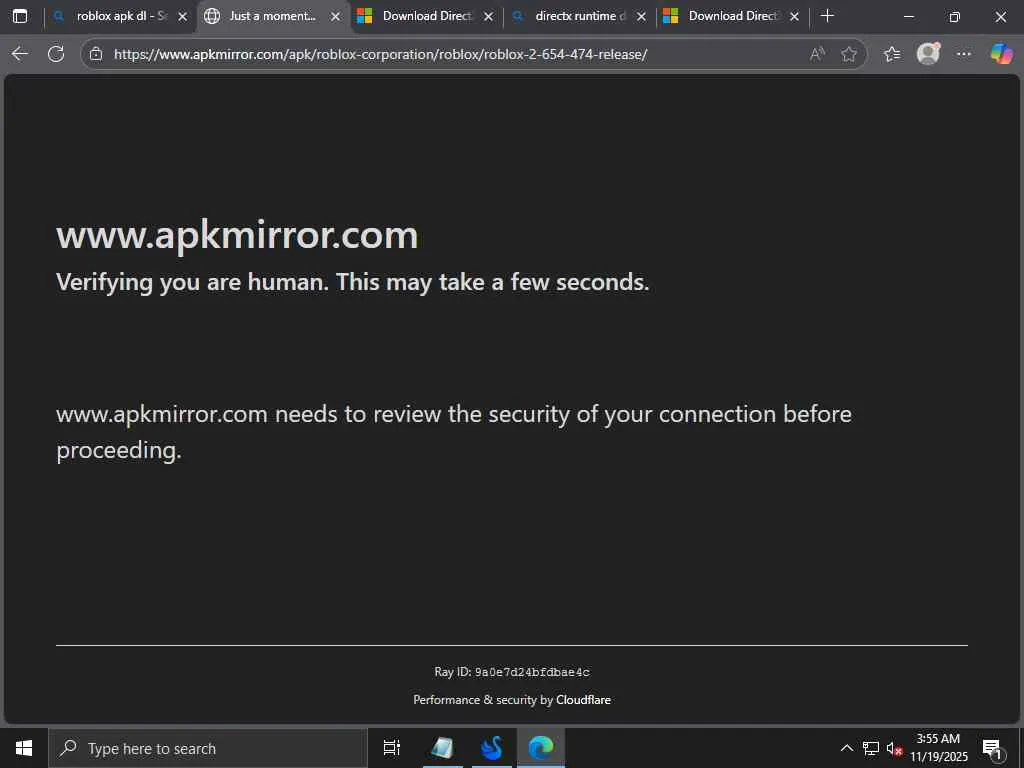
Task: Close the first 'Download Direct' tab
Action: pyautogui.click(x=488, y=17)
